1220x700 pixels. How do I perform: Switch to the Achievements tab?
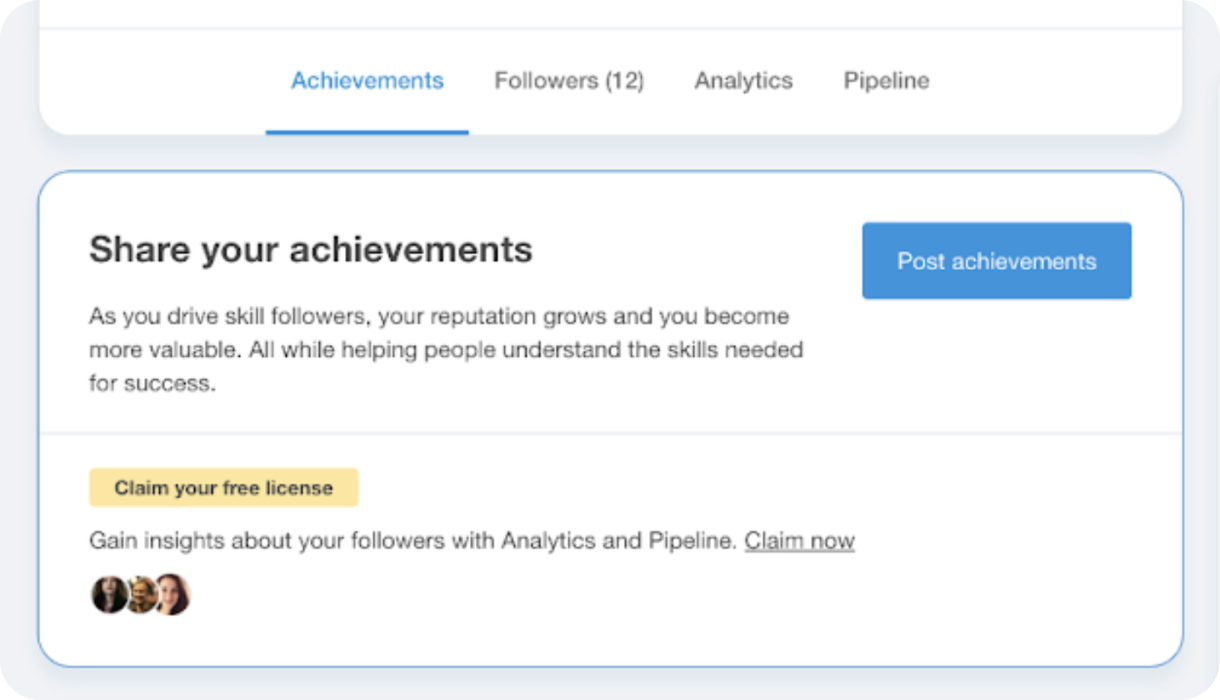pos(367,81)
